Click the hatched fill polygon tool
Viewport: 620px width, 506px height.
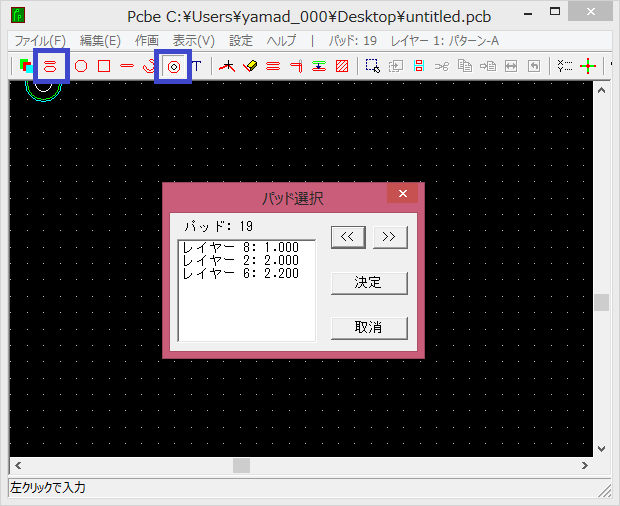(342, 66)
